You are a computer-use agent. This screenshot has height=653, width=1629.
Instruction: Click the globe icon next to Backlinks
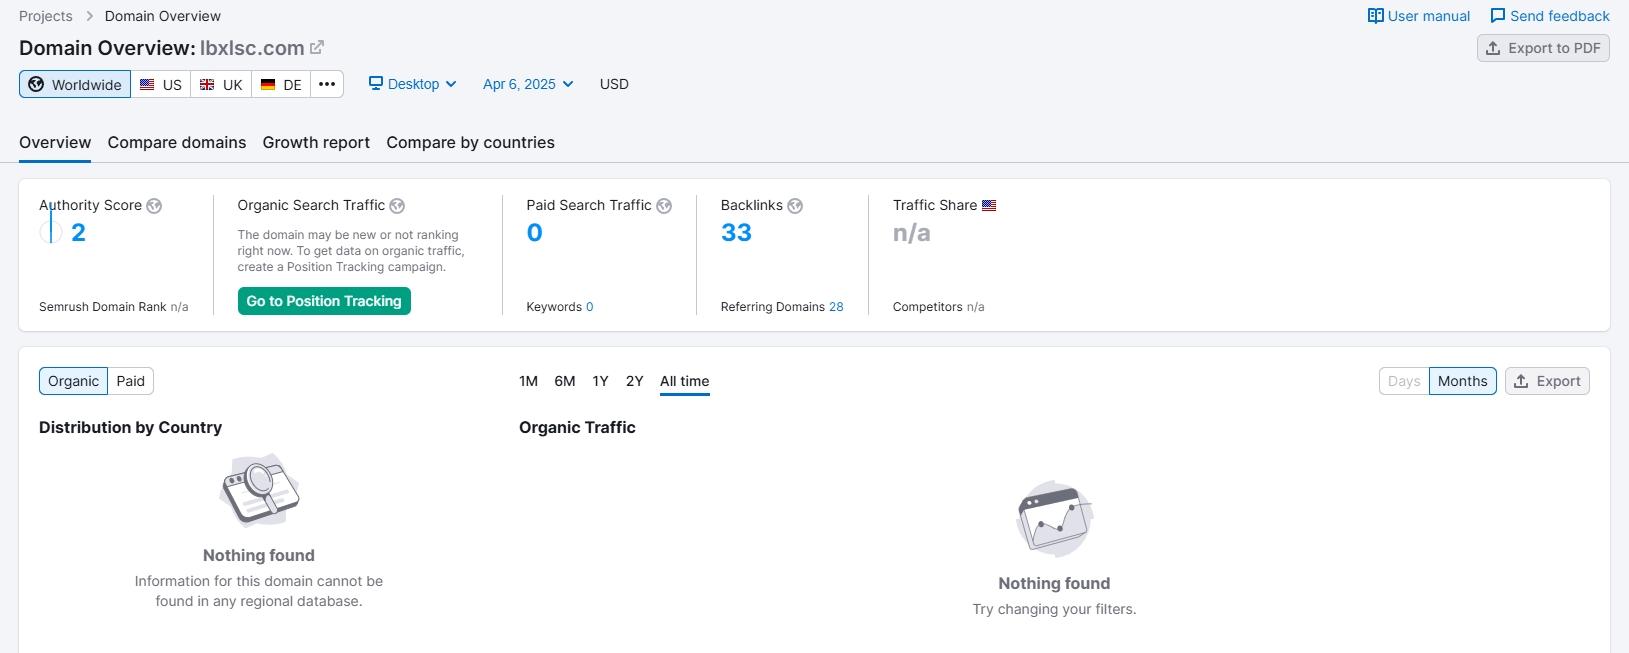795,206
